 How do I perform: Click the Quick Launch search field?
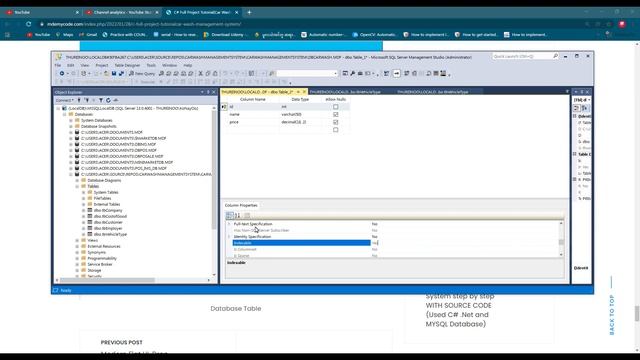pyautogui.click(x=522, y=56)
